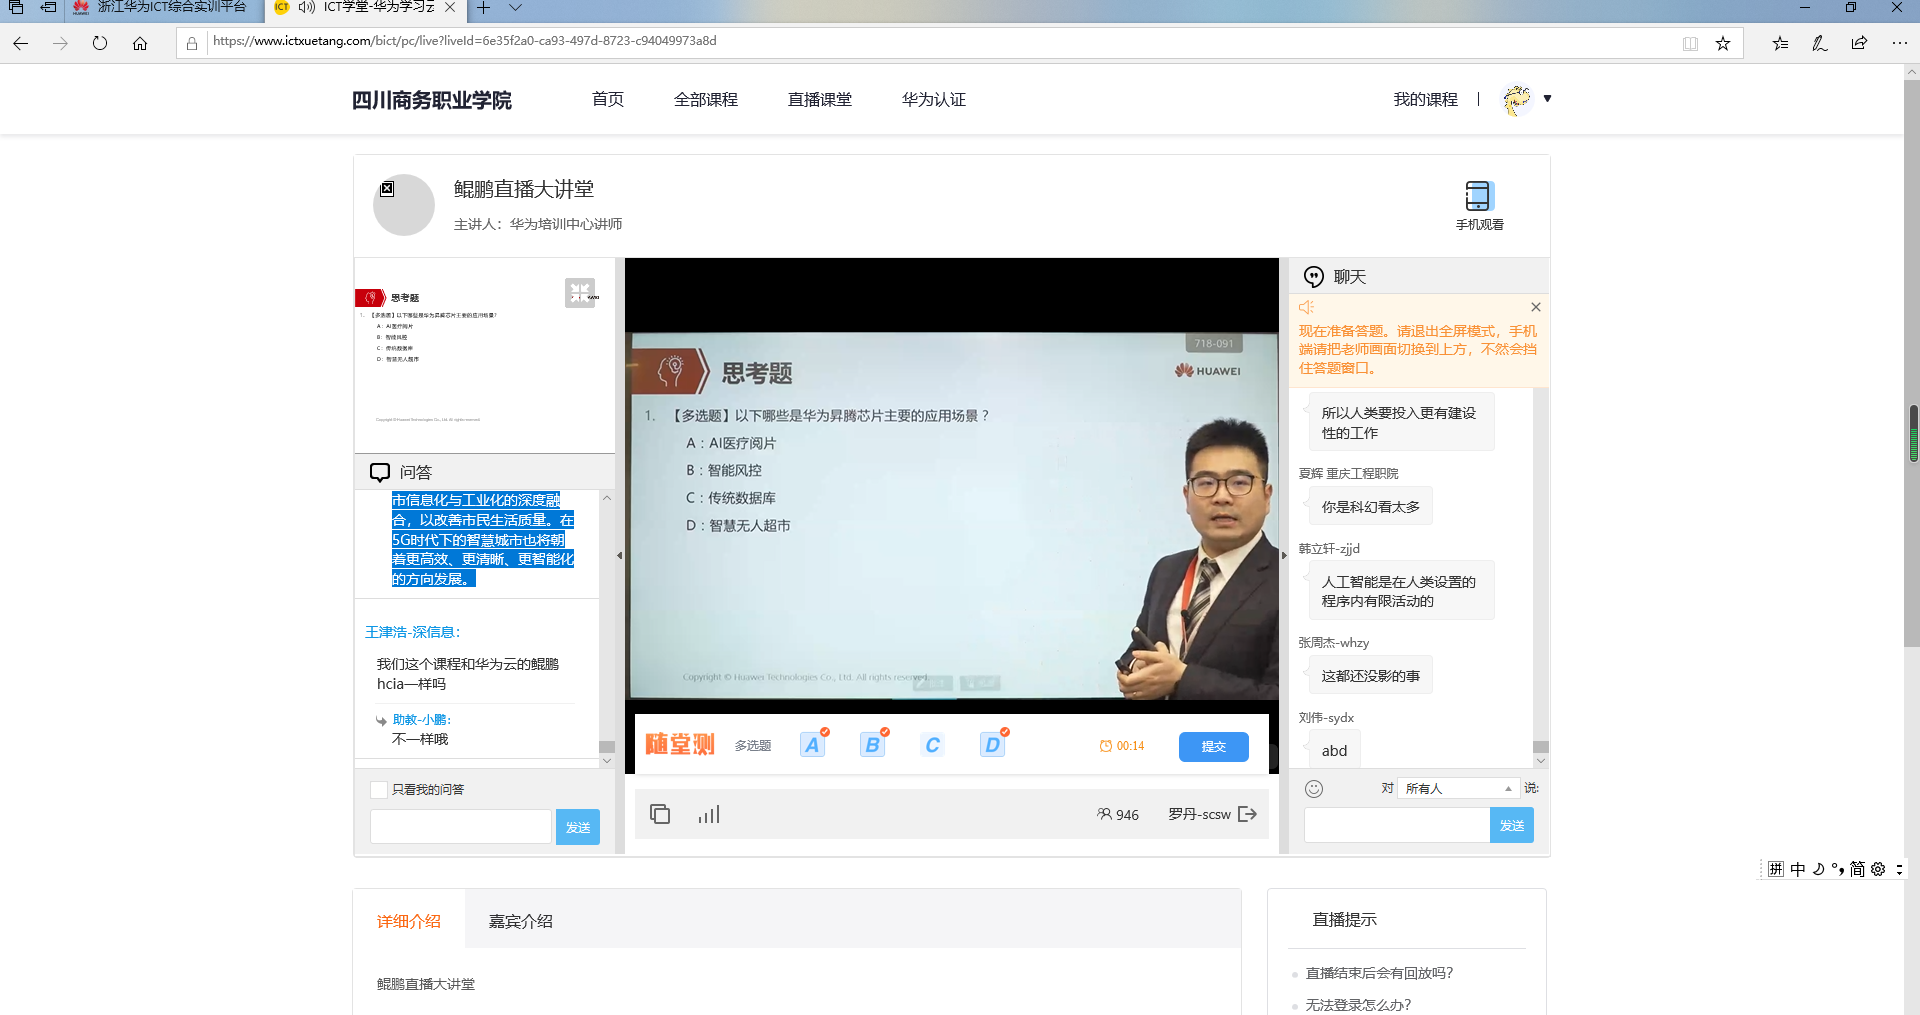Click the browser favorites star icon
This screenshot has height=1015, width=1920.
pos(1723,43)
